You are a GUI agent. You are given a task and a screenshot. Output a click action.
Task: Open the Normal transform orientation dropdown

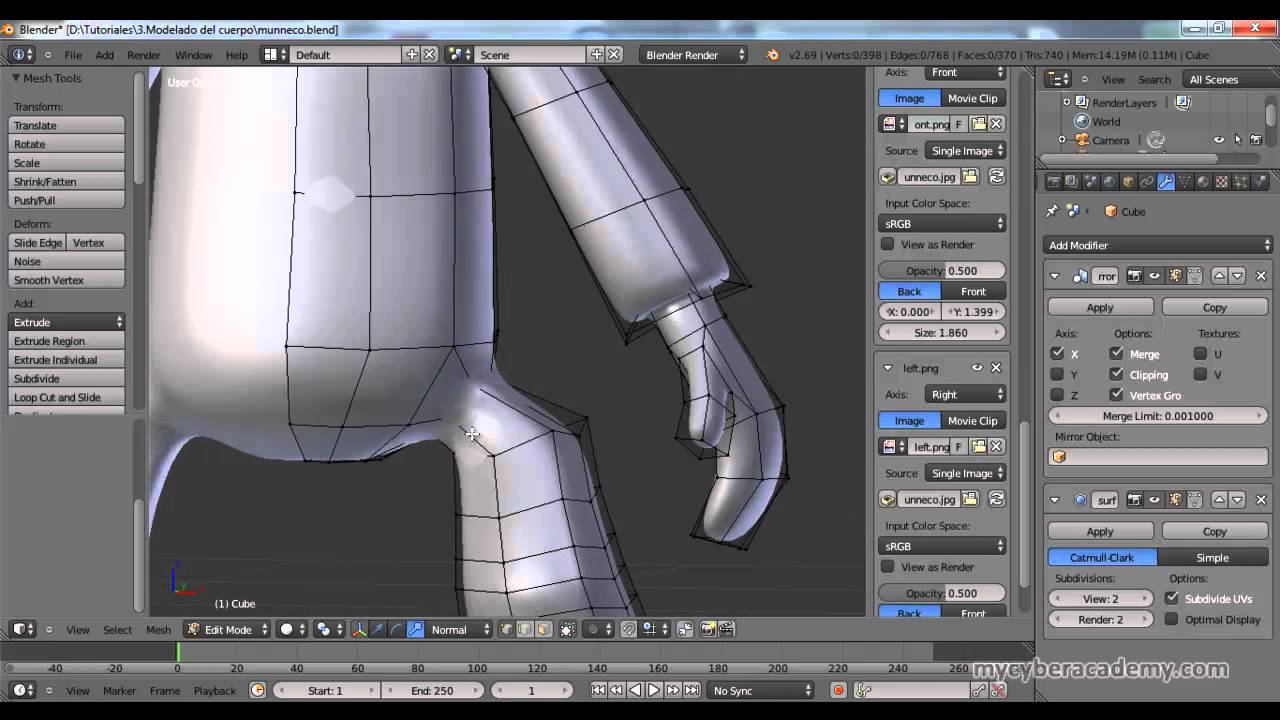[459, 629]
